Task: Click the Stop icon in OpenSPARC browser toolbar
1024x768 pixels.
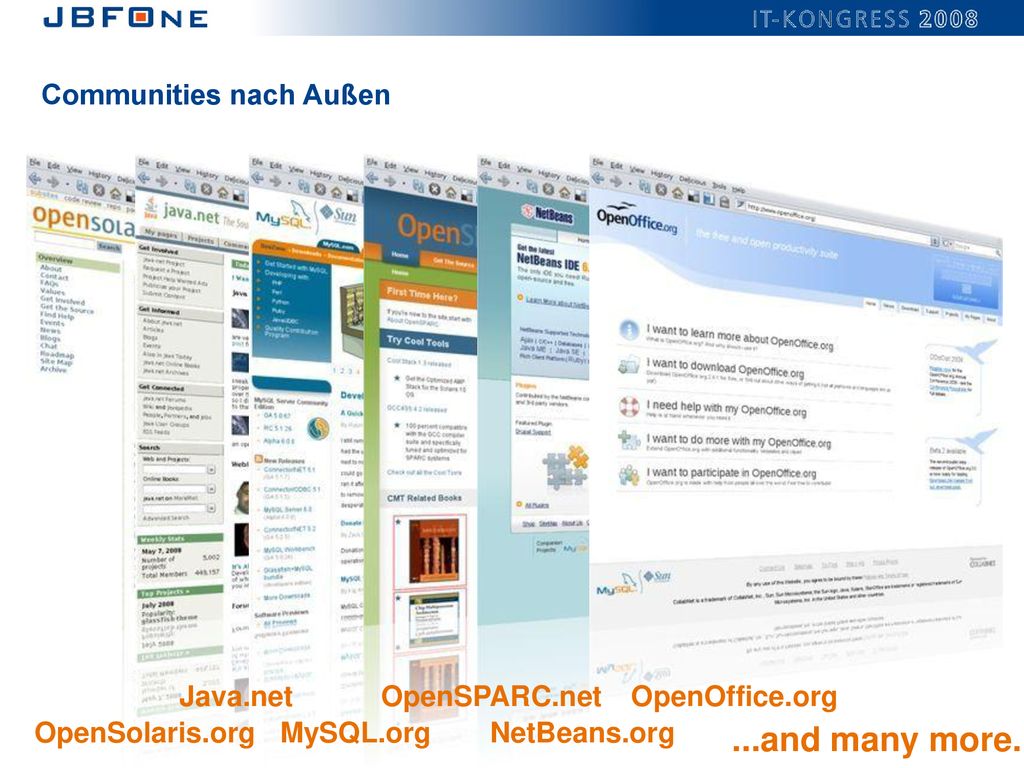Action: click(434, 189)
